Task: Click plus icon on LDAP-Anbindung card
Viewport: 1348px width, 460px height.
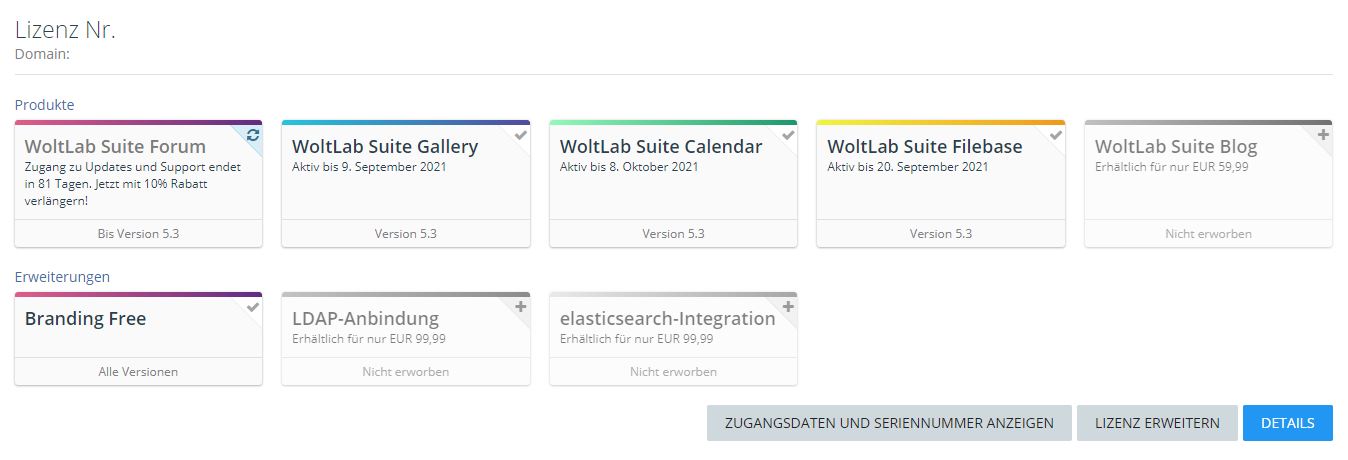Action: pos(520,307)
